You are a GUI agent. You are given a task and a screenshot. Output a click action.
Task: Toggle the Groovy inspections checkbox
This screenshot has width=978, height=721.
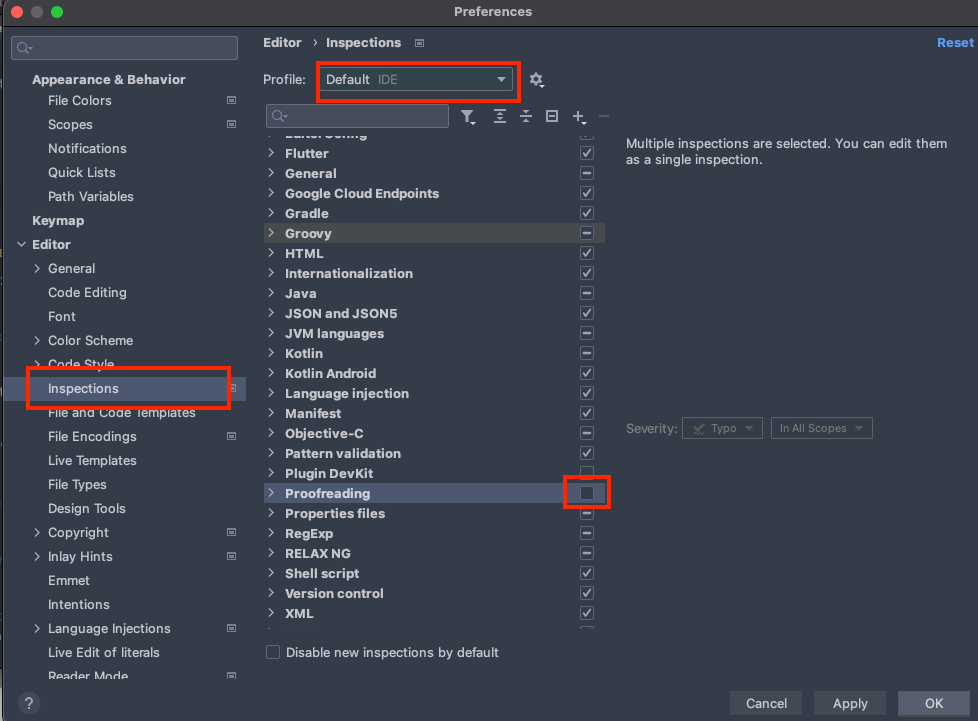[x=587, y=233]
